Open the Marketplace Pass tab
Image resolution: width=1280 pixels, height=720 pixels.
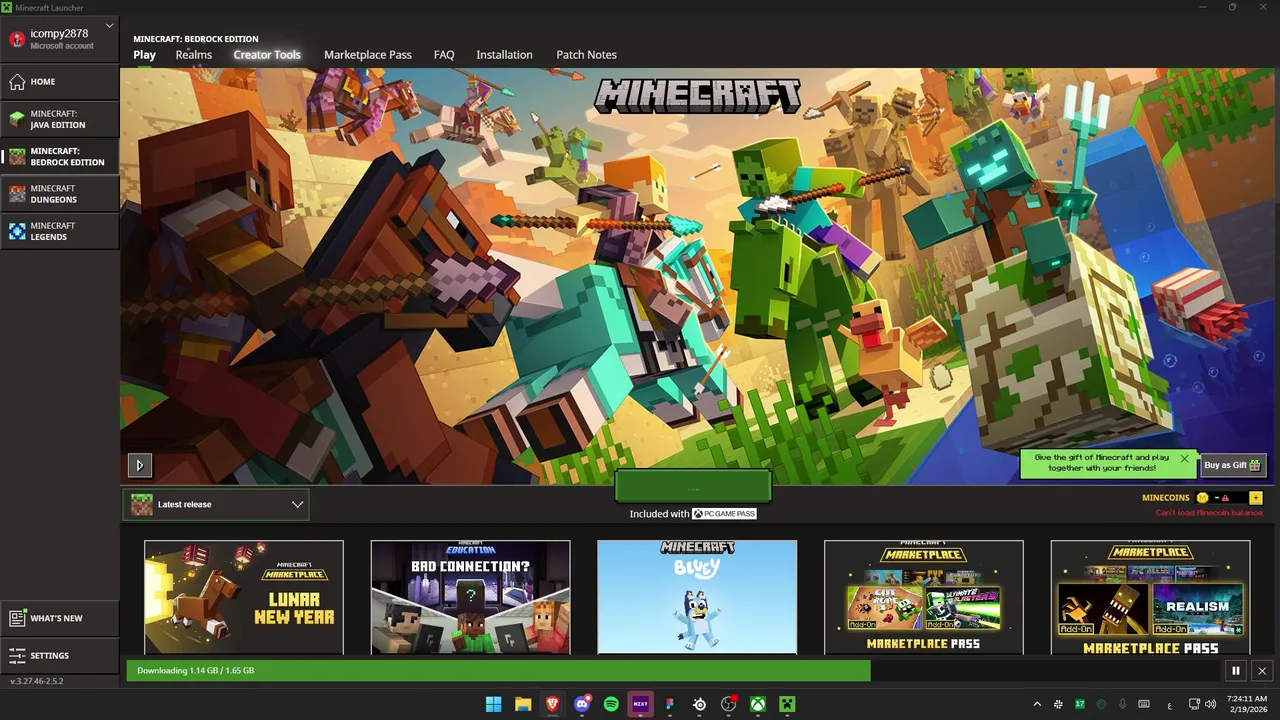click(368, 55)
